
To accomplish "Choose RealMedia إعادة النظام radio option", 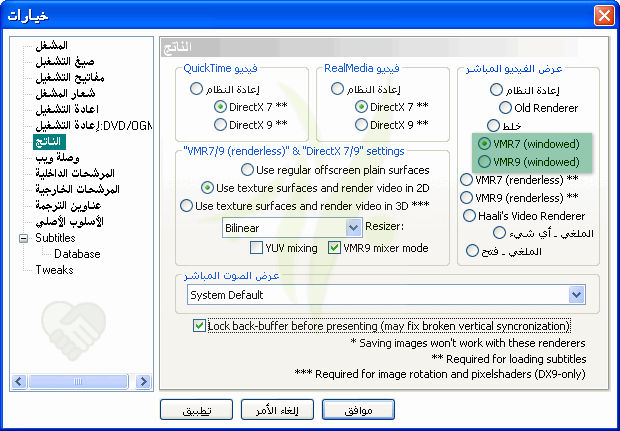I will (337, 89).
